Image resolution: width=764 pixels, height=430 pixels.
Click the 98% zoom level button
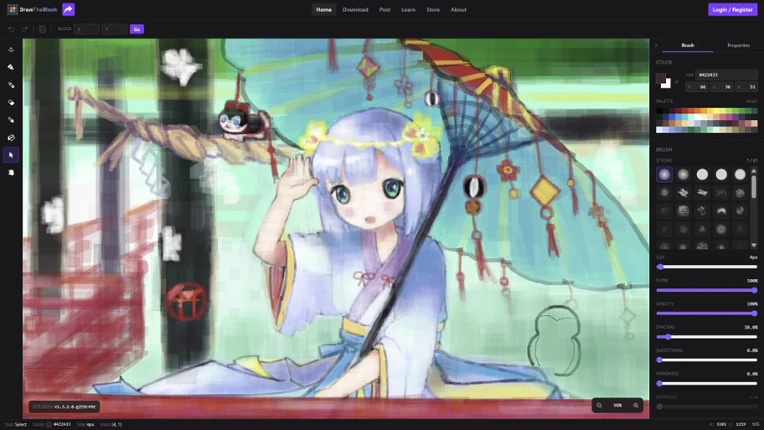click(x=617, y=405)
